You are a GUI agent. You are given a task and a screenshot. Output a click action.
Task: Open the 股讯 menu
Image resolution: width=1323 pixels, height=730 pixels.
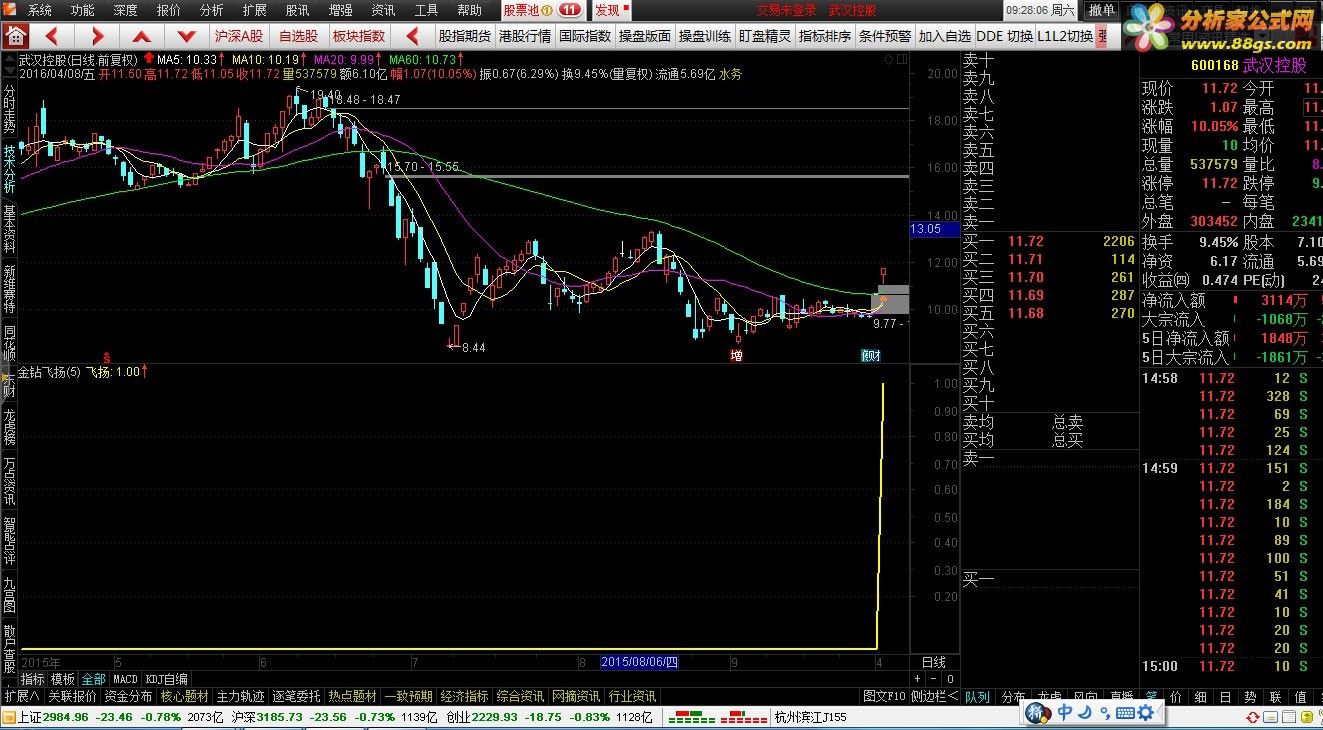coord(298,10)
